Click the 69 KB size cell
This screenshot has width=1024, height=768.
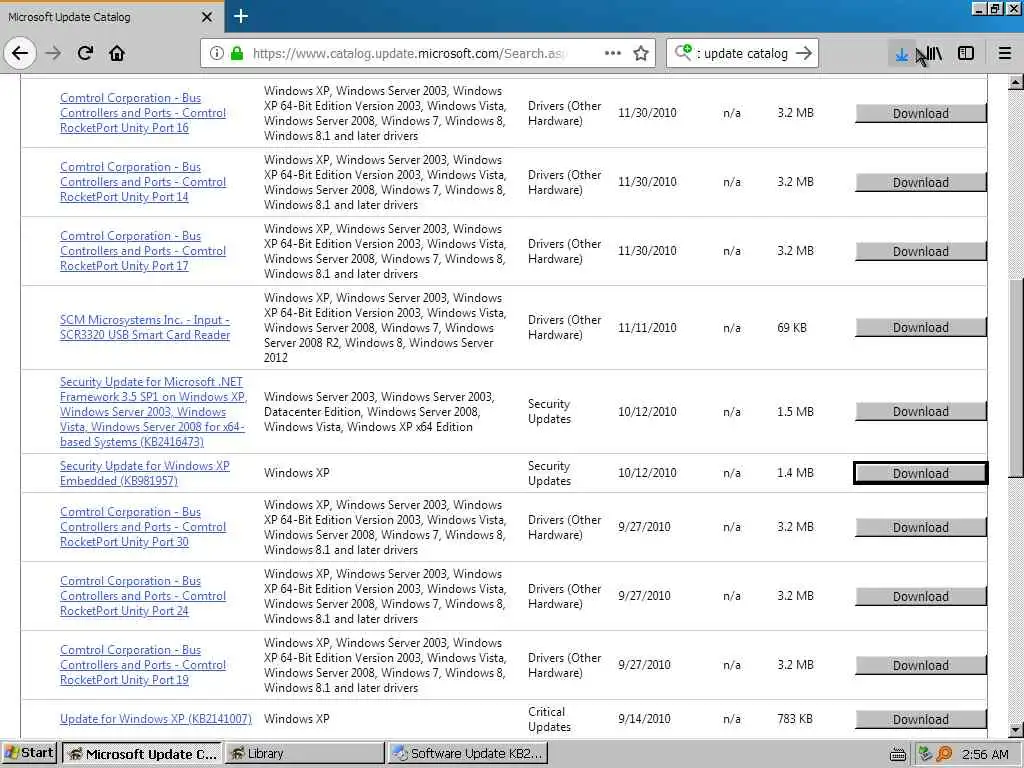pos(792,327)
